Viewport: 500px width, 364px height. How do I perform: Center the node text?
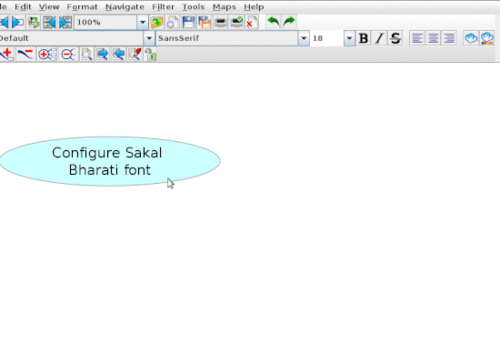click(x=433, y=38)
